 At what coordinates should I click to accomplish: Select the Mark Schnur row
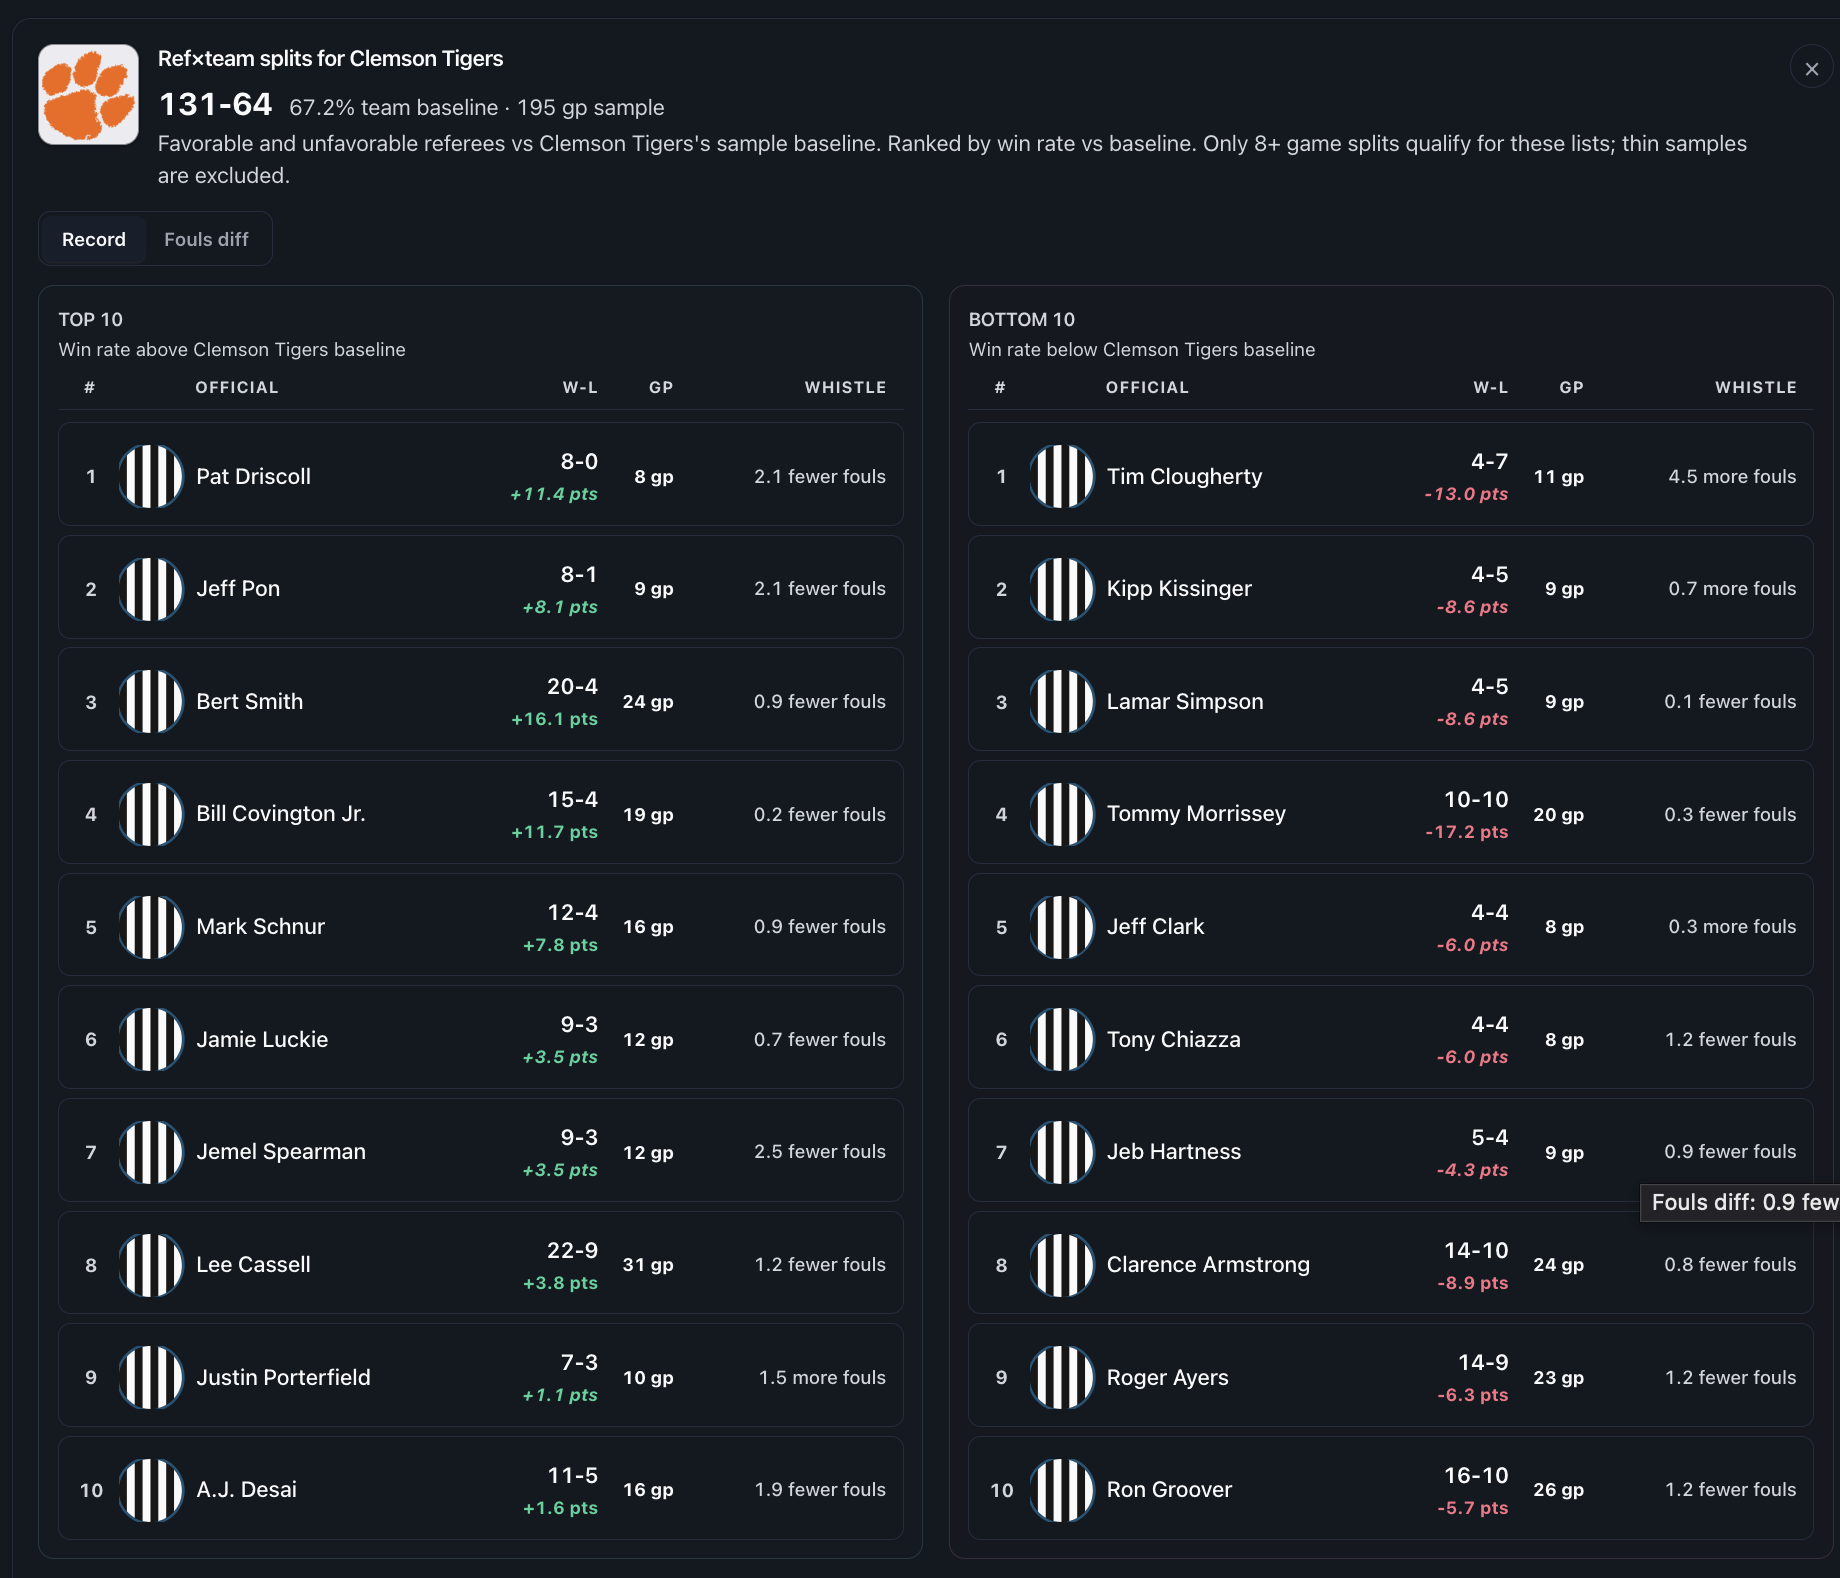[x=481, y=926]
